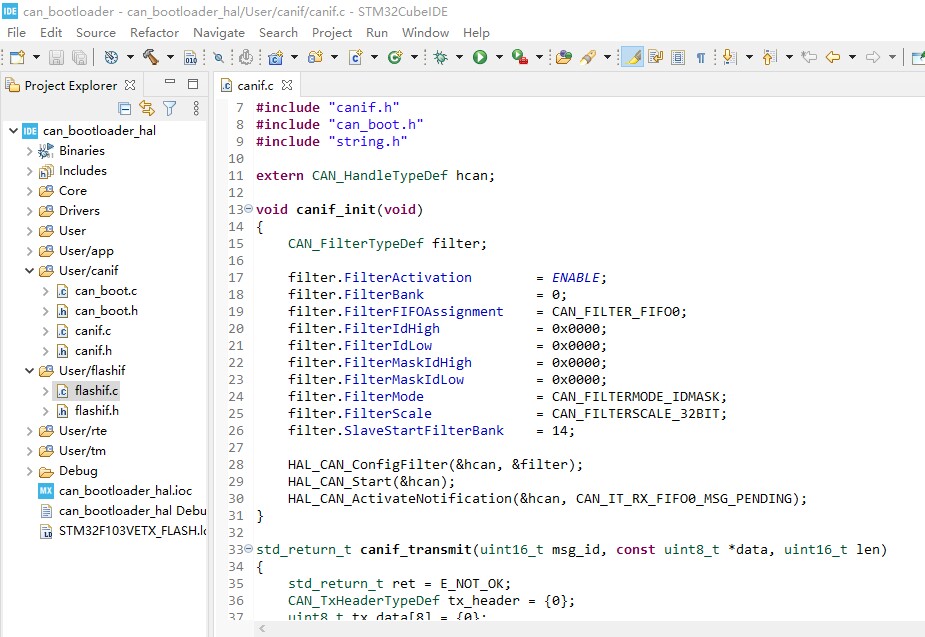Start debugging with the bug icon

(440, 57)
